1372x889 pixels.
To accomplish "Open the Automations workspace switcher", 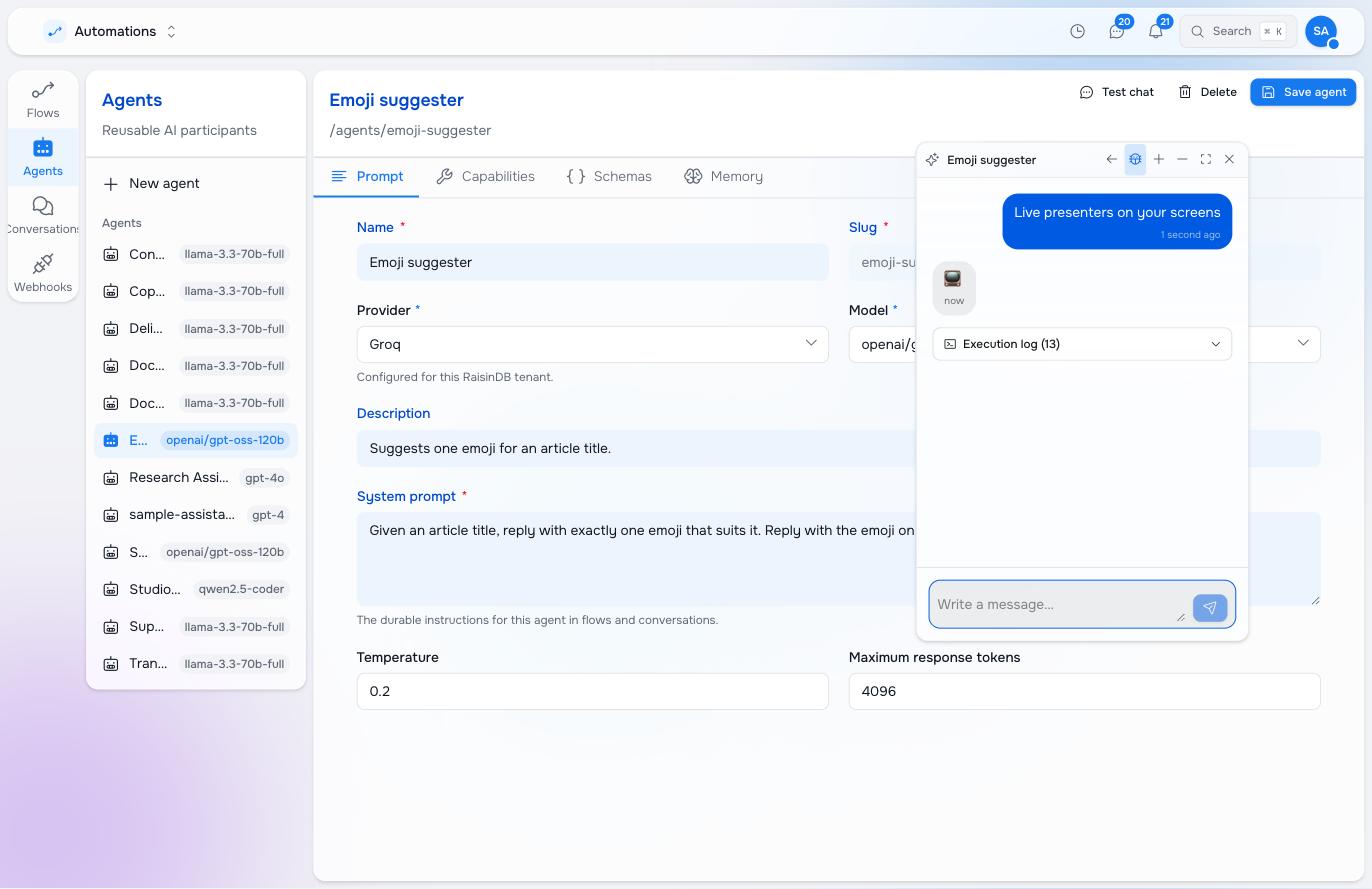I will pos(111,31).
